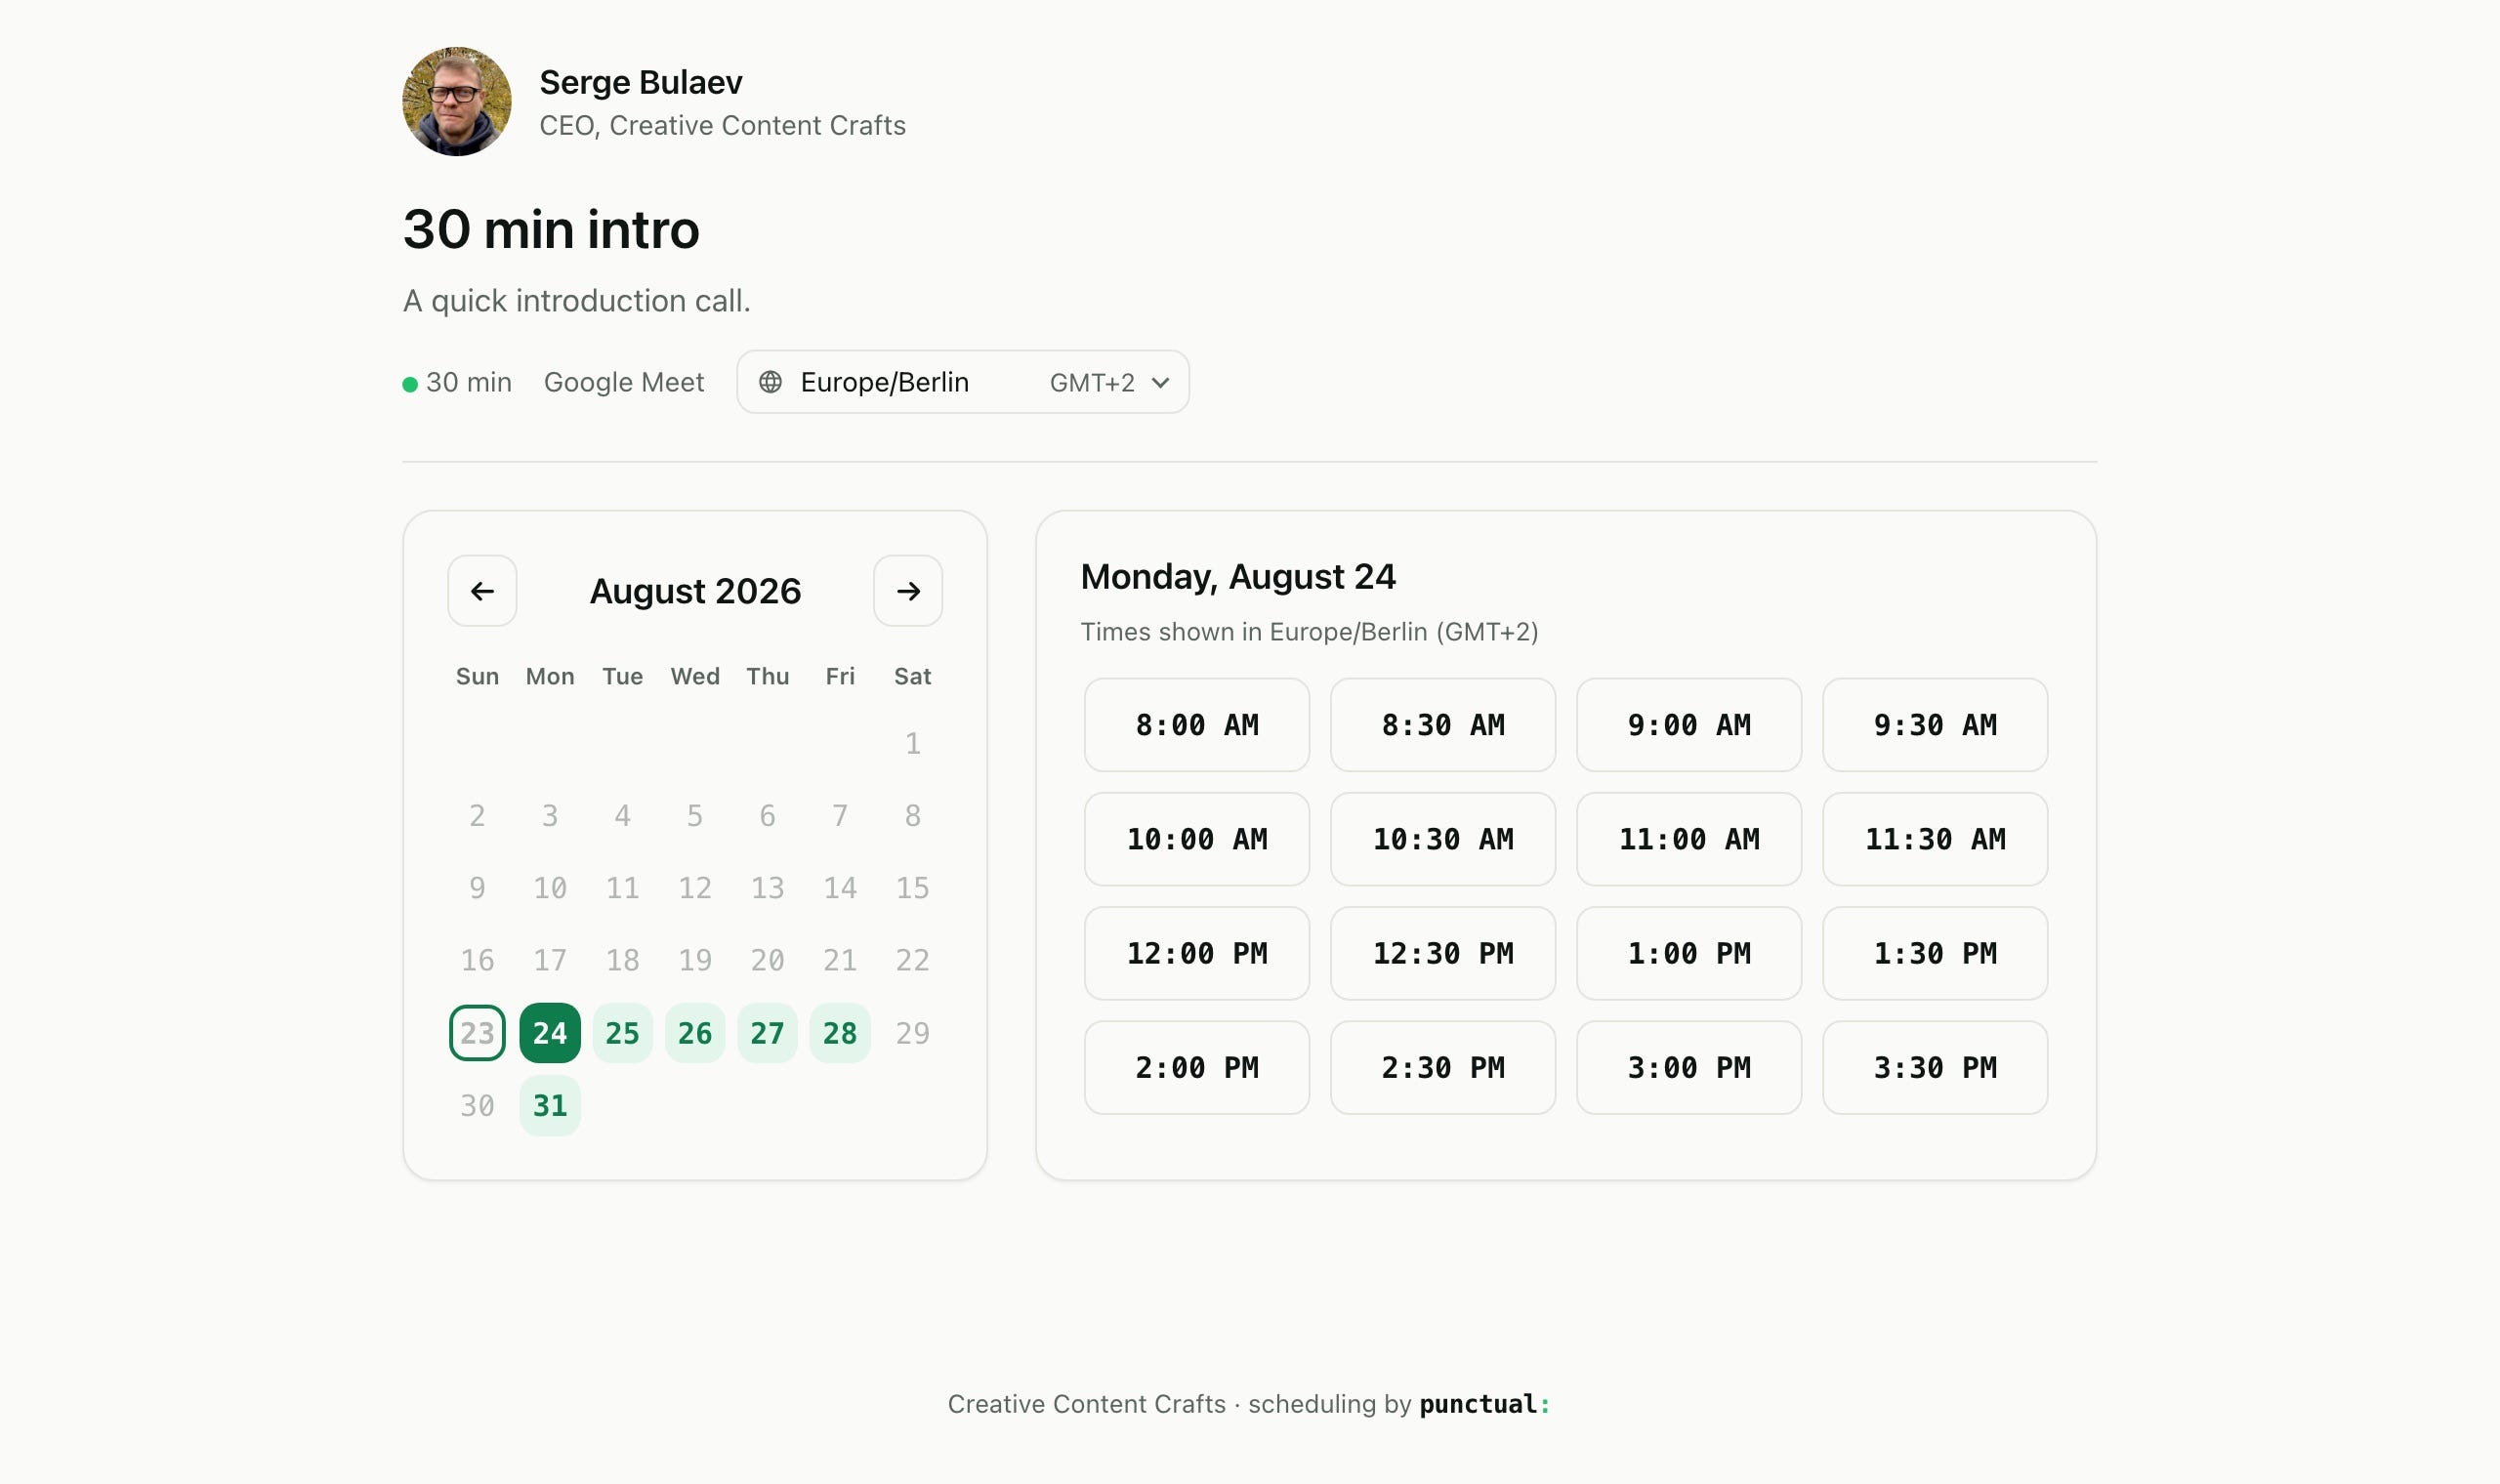Choose August 26 on the calendar
2500x1484 pixels.
(695, 1033)
